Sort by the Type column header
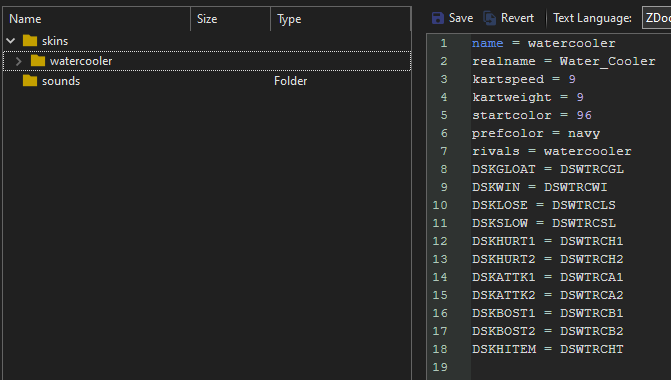The height and width of the screenshot is (380, 671). 341,19
